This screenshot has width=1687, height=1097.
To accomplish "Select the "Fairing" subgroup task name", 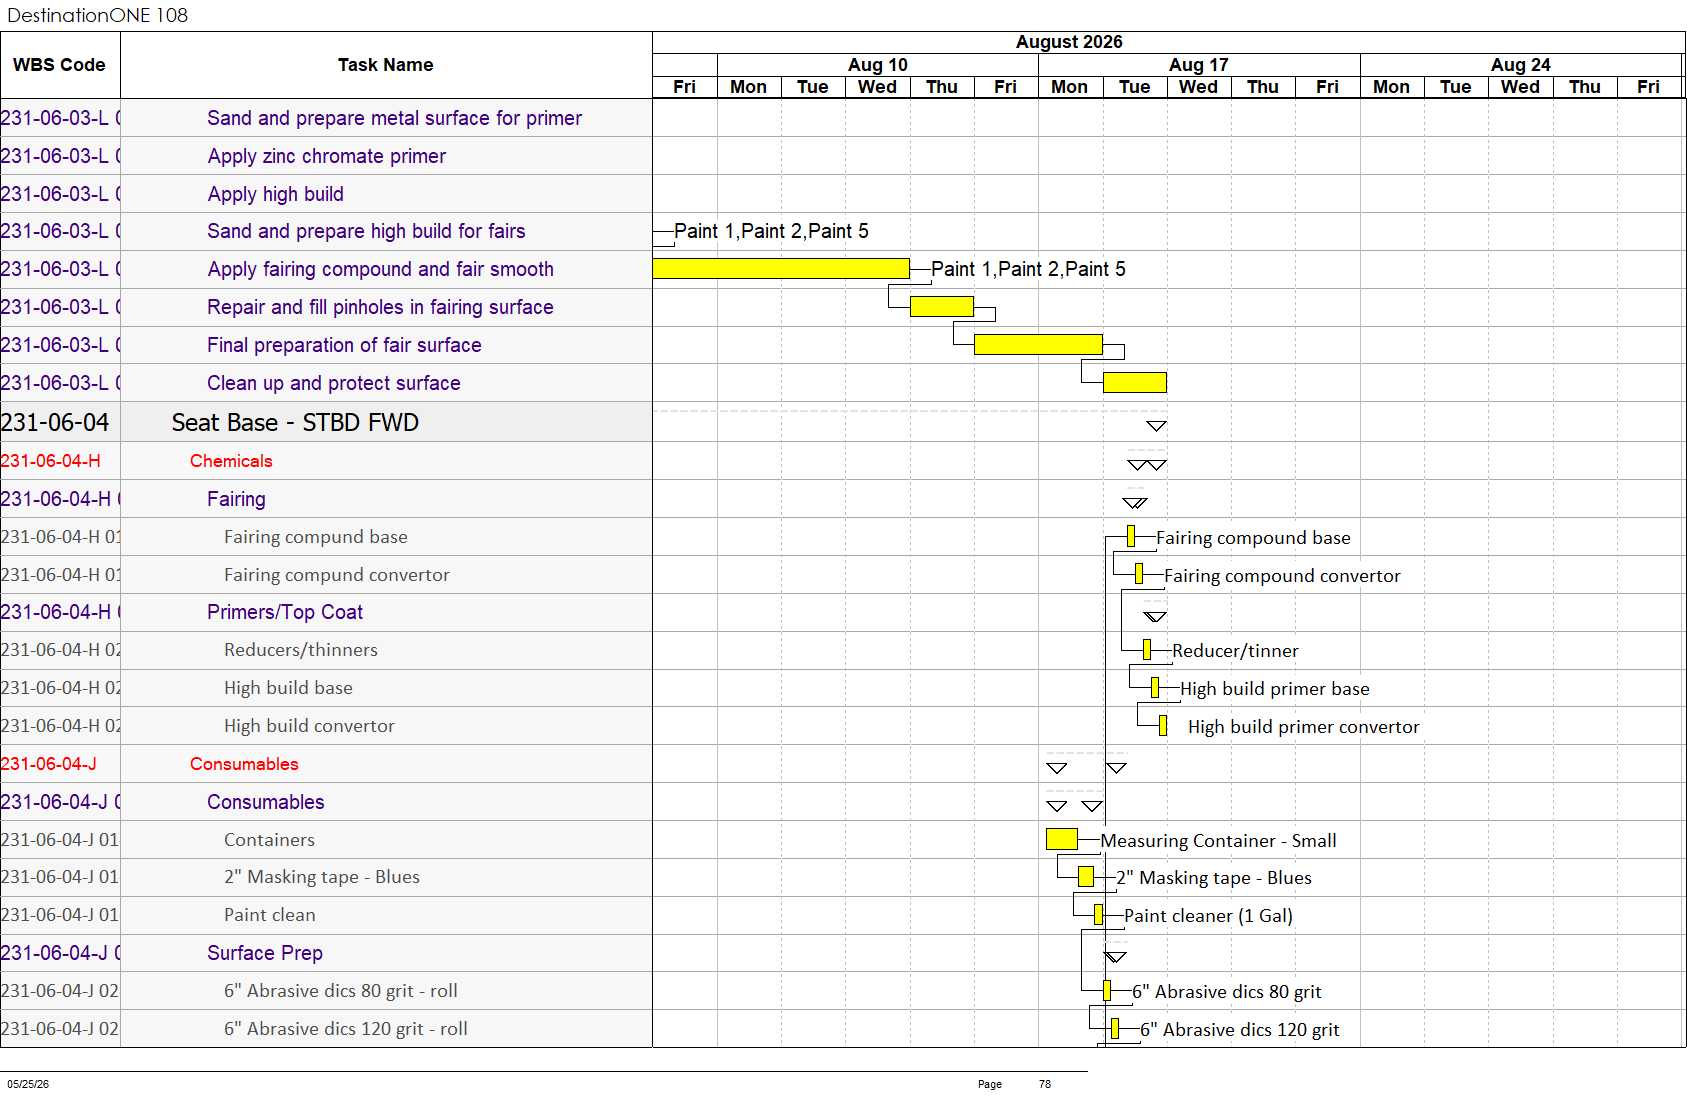I will pyautogui.click(x=236, y=499).
